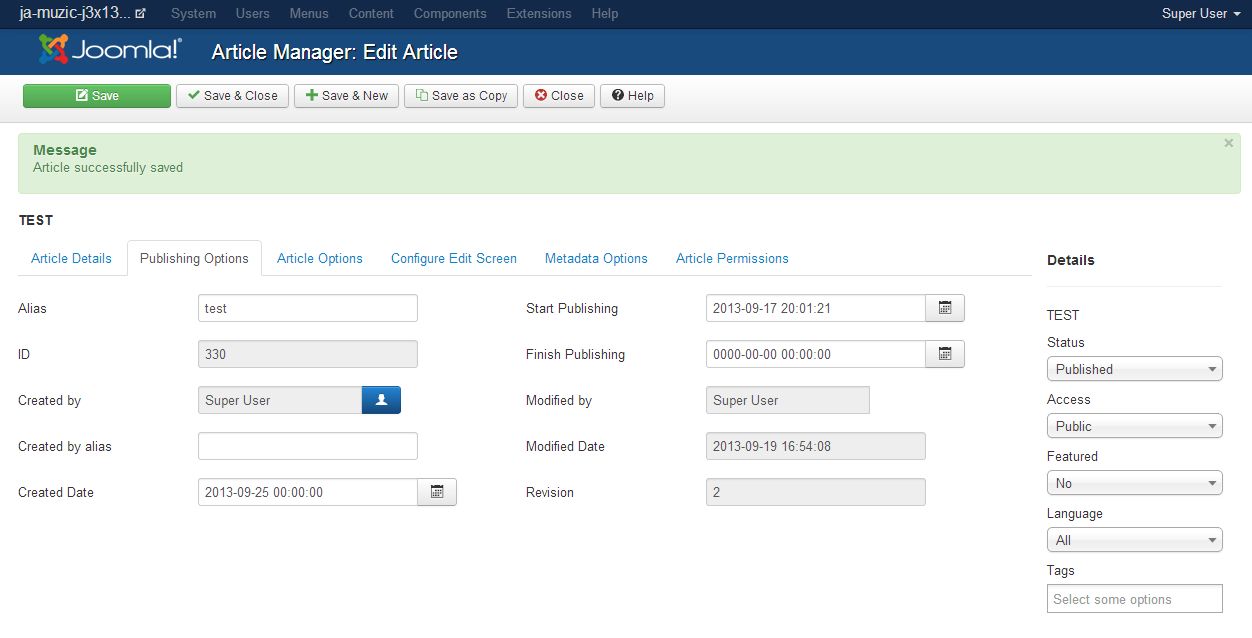Click Save & New

click(x=347, y=96)
